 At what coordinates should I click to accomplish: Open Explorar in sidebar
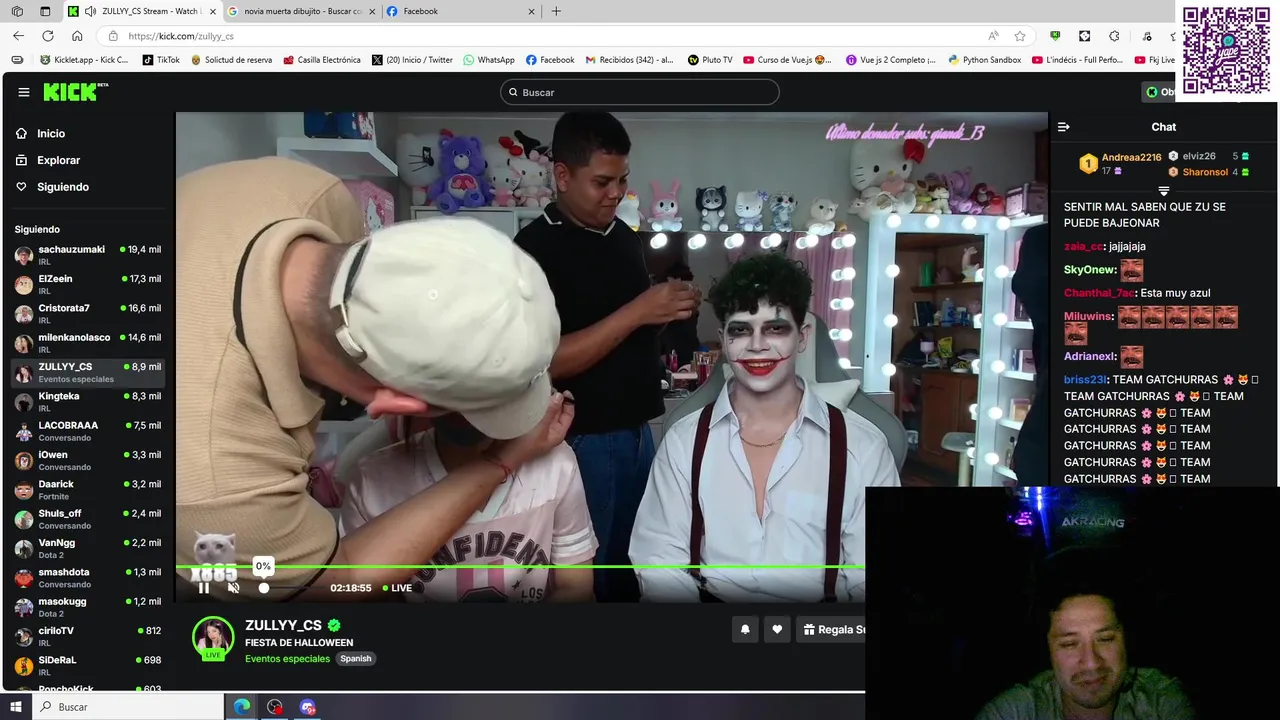58,160
